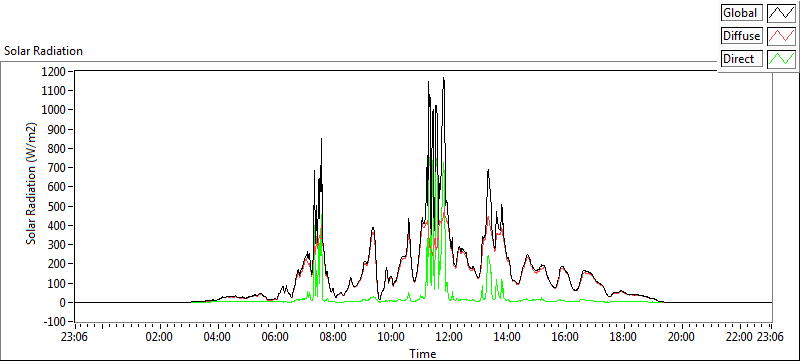Click the Time axis label
800x361 pixels.
(x=422, y=353)
